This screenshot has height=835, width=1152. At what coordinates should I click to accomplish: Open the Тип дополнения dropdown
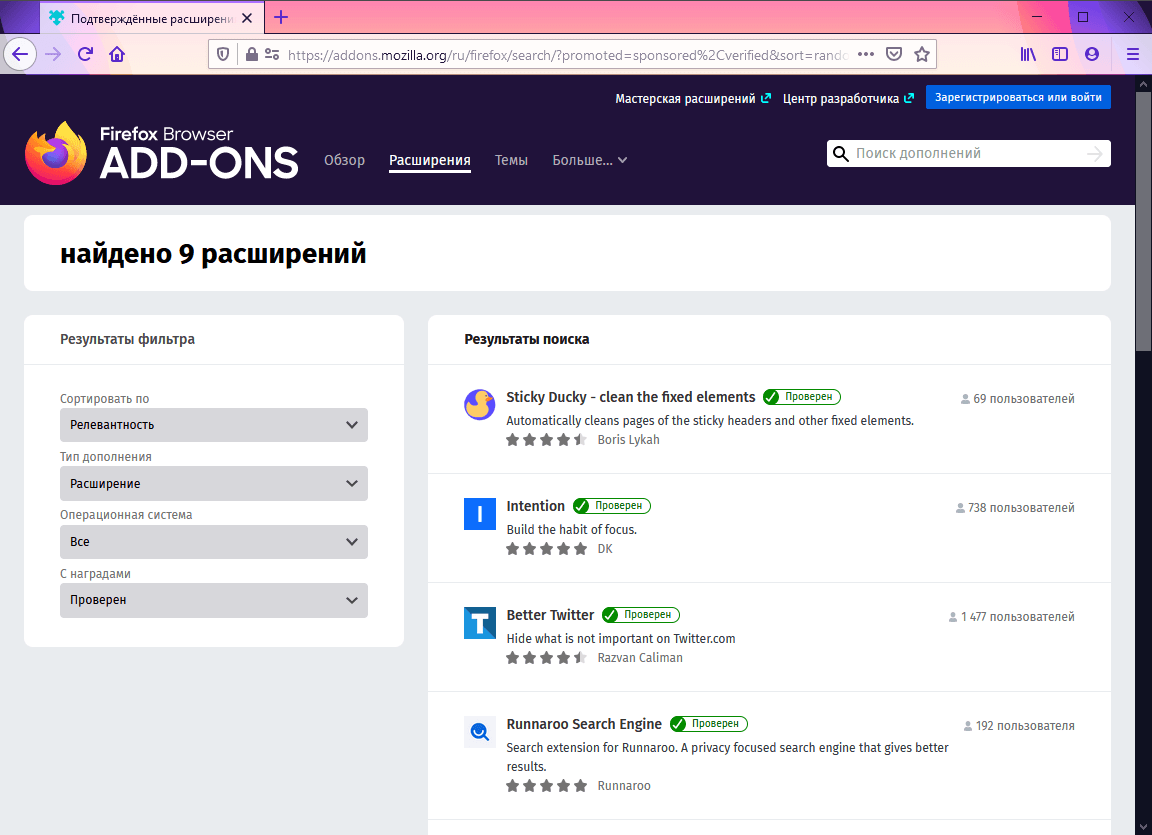click(214, 484)
